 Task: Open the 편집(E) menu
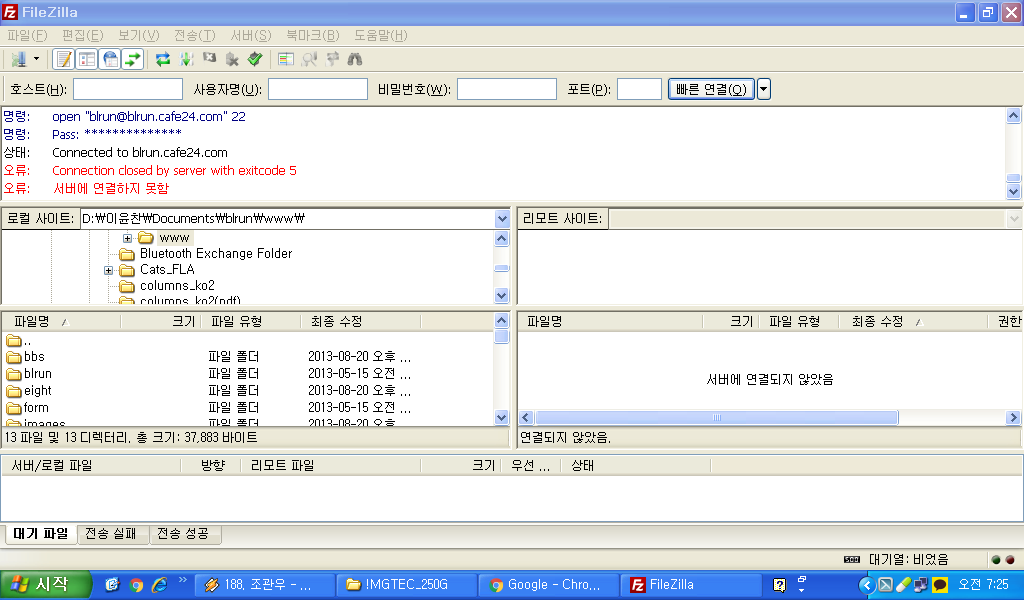coord(82,35)
